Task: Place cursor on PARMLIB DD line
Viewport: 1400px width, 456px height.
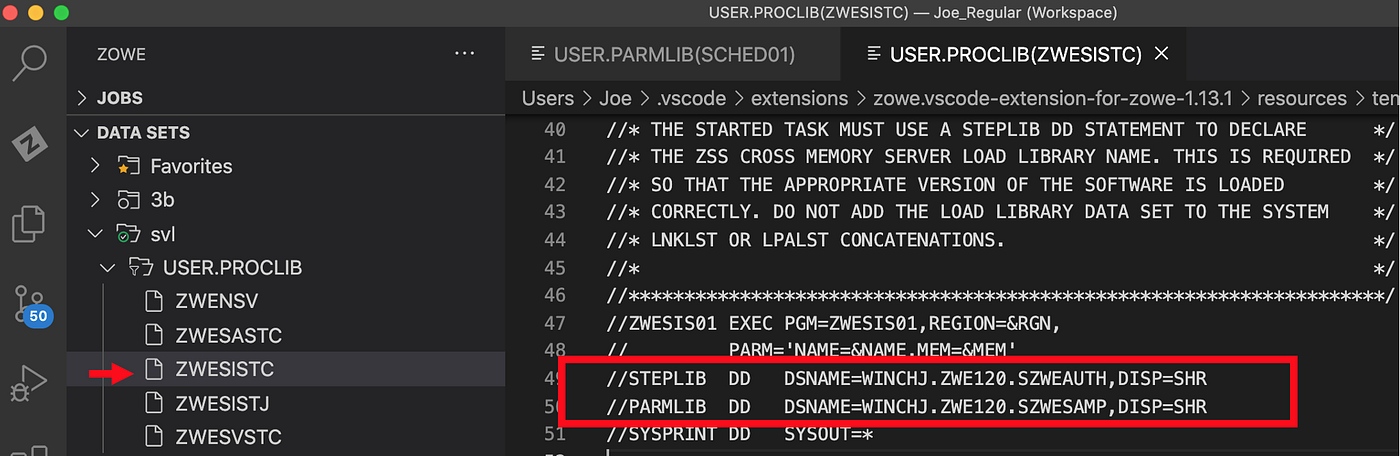Action: [905, 407]
